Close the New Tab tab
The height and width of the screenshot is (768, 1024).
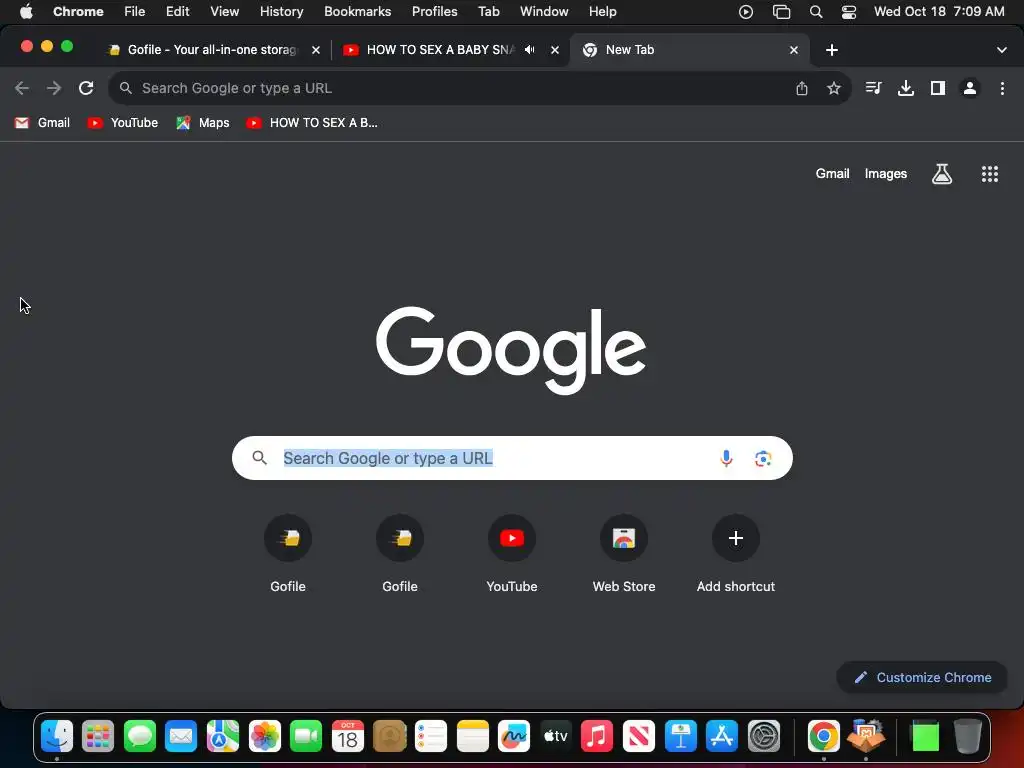(x=794, y=50)
